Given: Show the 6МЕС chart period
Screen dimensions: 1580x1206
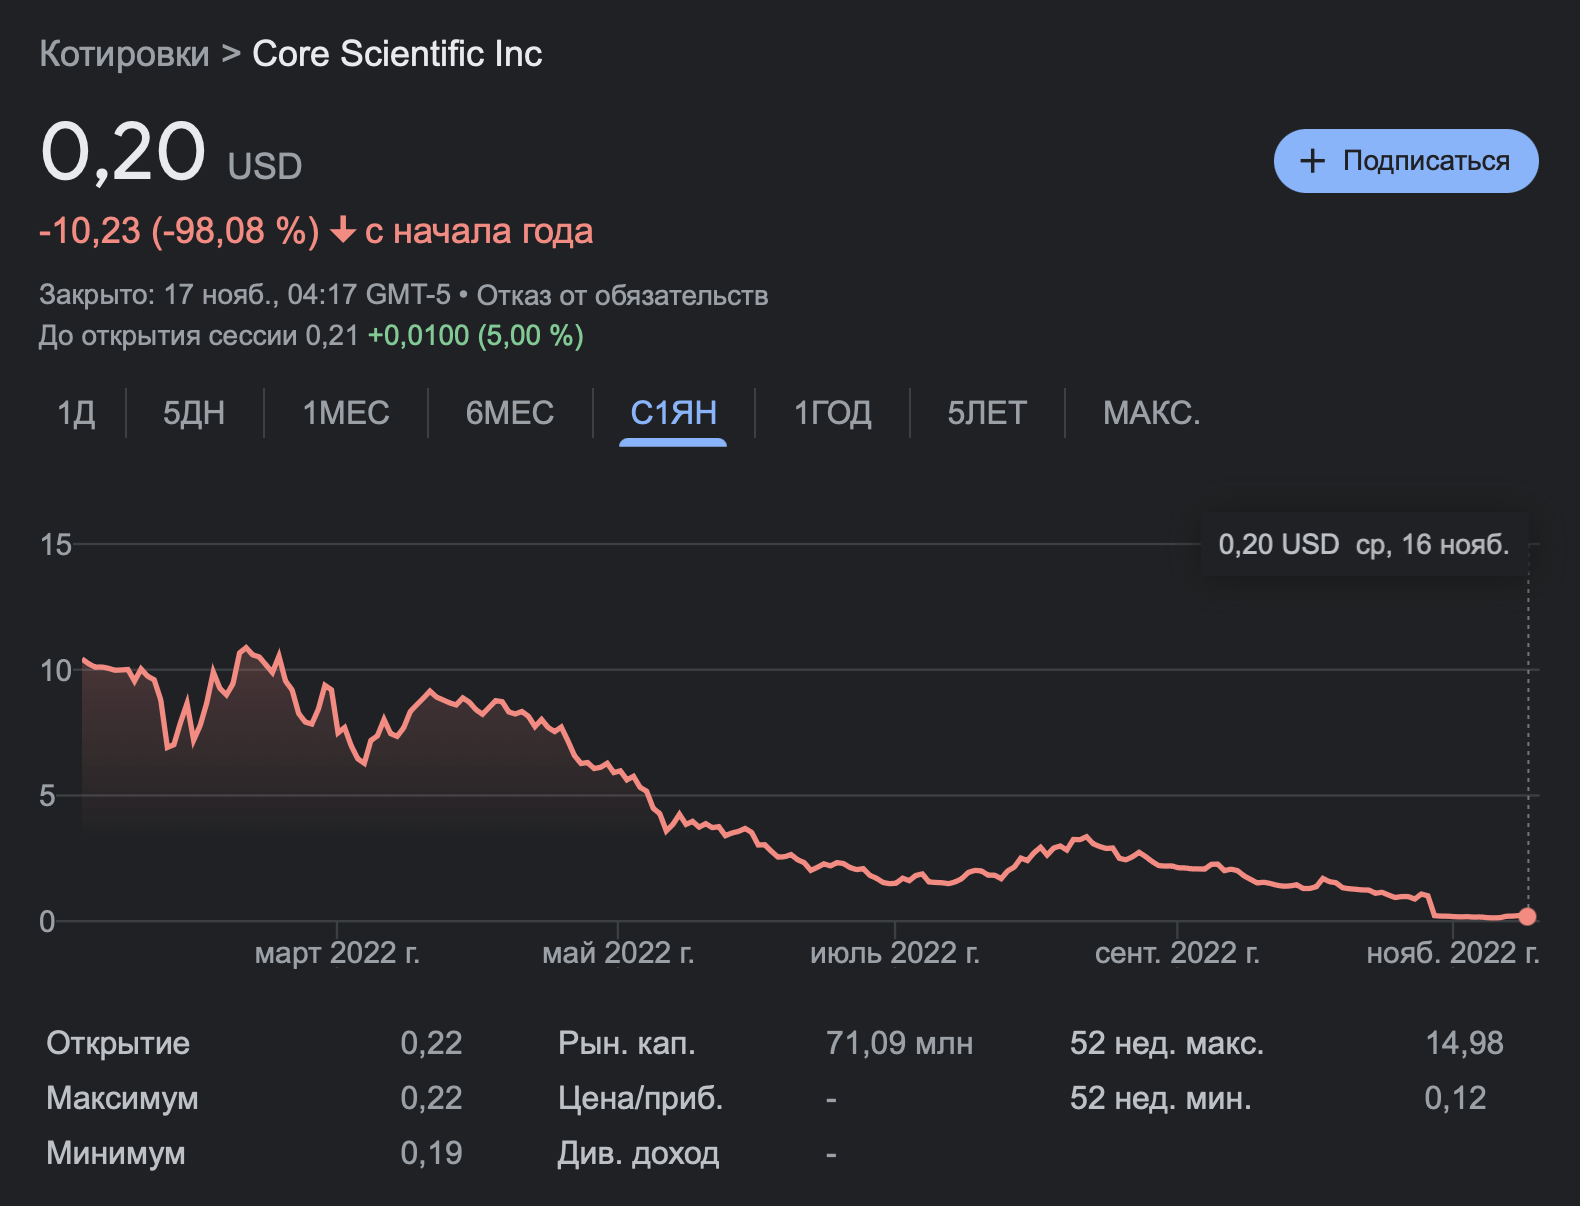Looking at the screenshot, I should (x=510, y=413).
